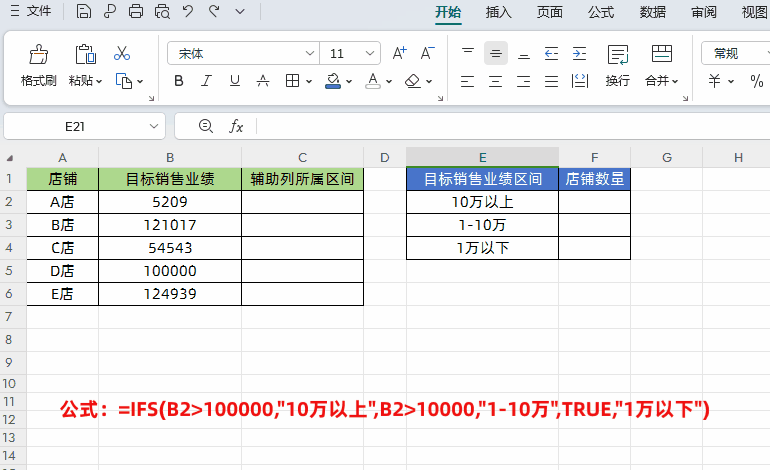Open the font color dropdown arrow
The width and height of the screenshot is (770, 470).
click(x=389, y=82)
